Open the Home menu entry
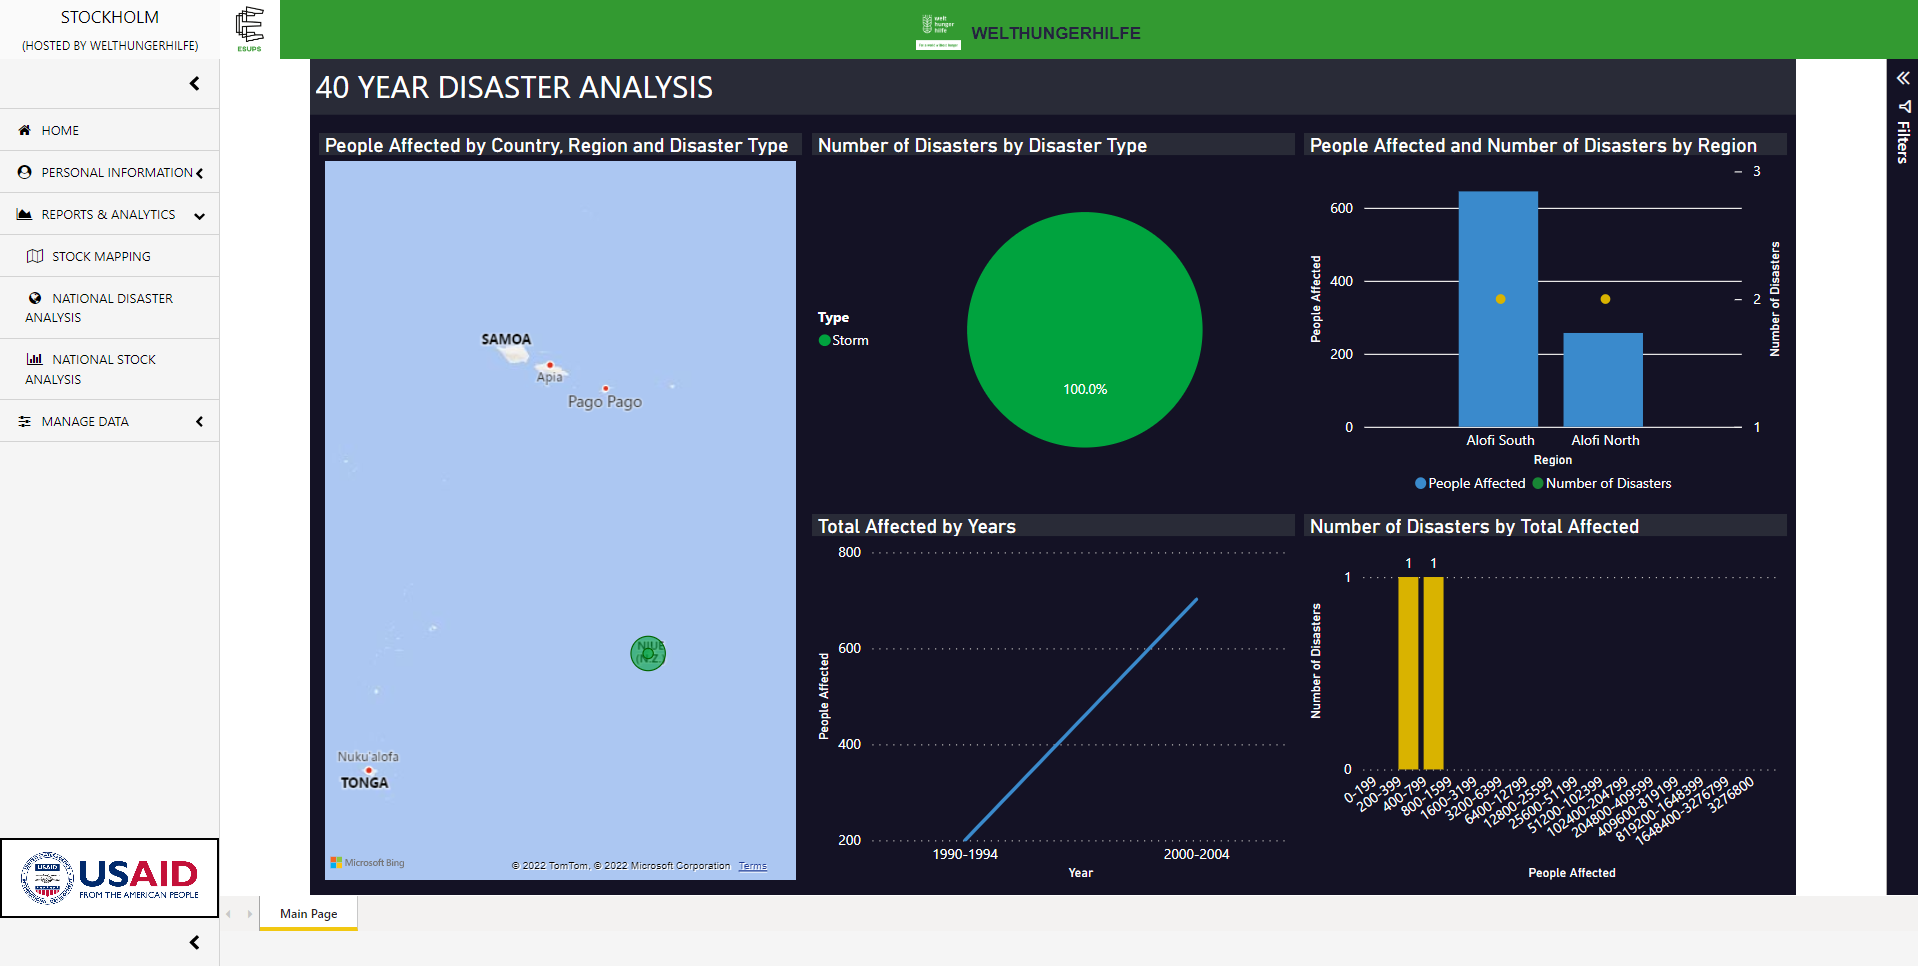This screenshot has height=966, width=1918. pyautogui.click(x=60, y=130)
